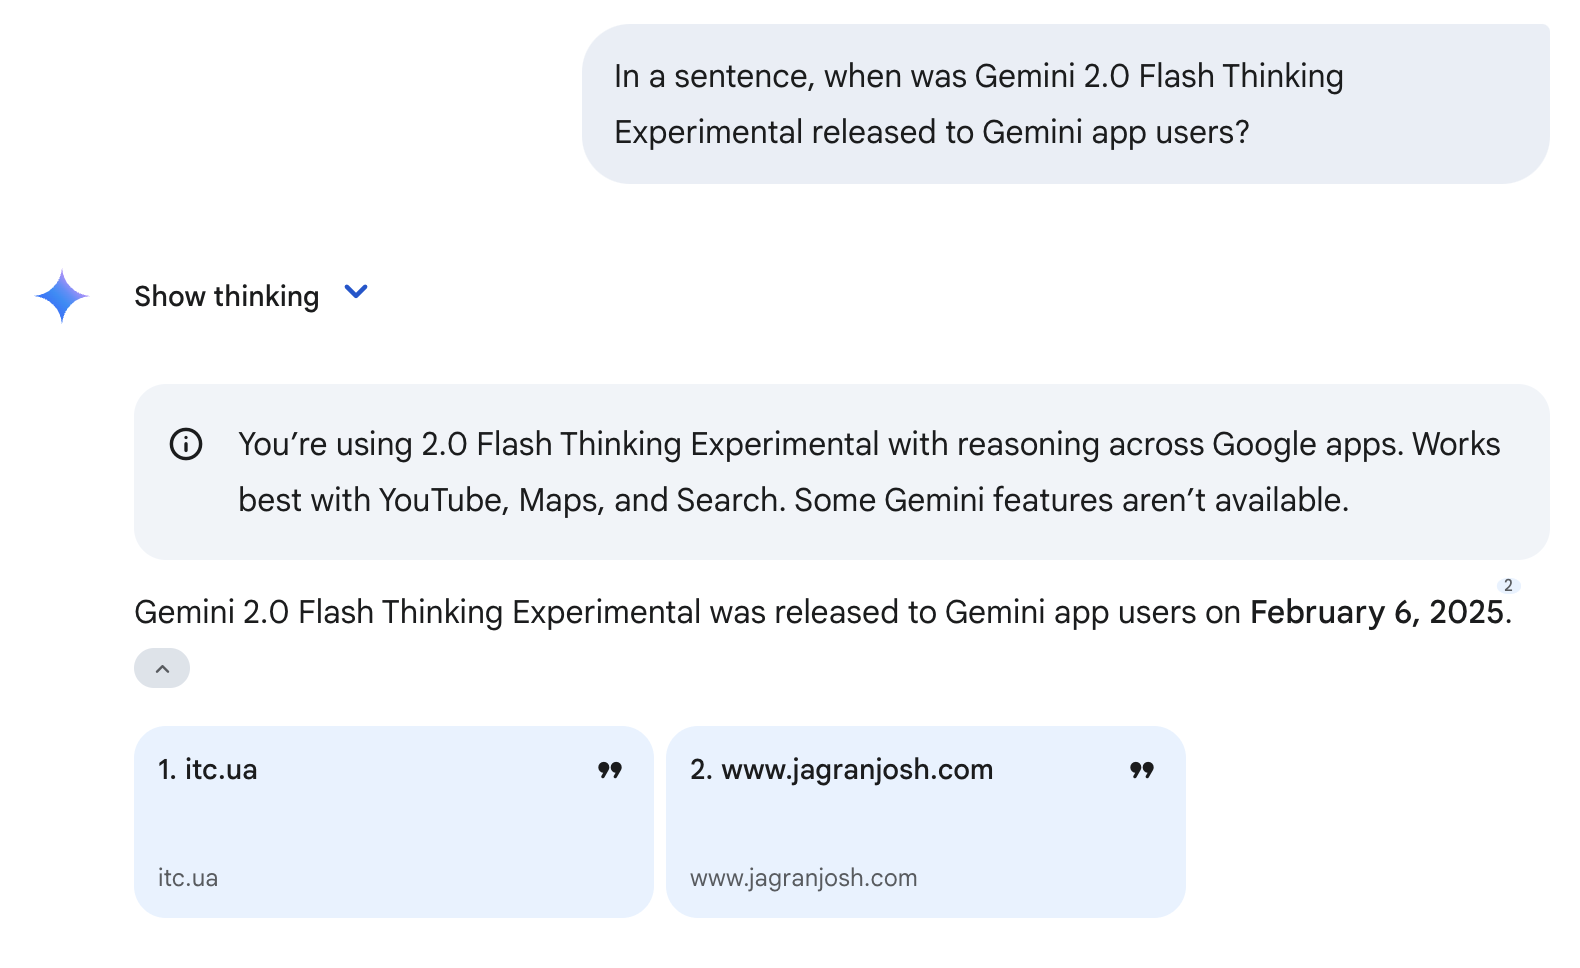This screenshot has height=968, width=1580.
Task: Click the Gemini response sentence text
Action: pyautogui.click(x=823, y=612)
